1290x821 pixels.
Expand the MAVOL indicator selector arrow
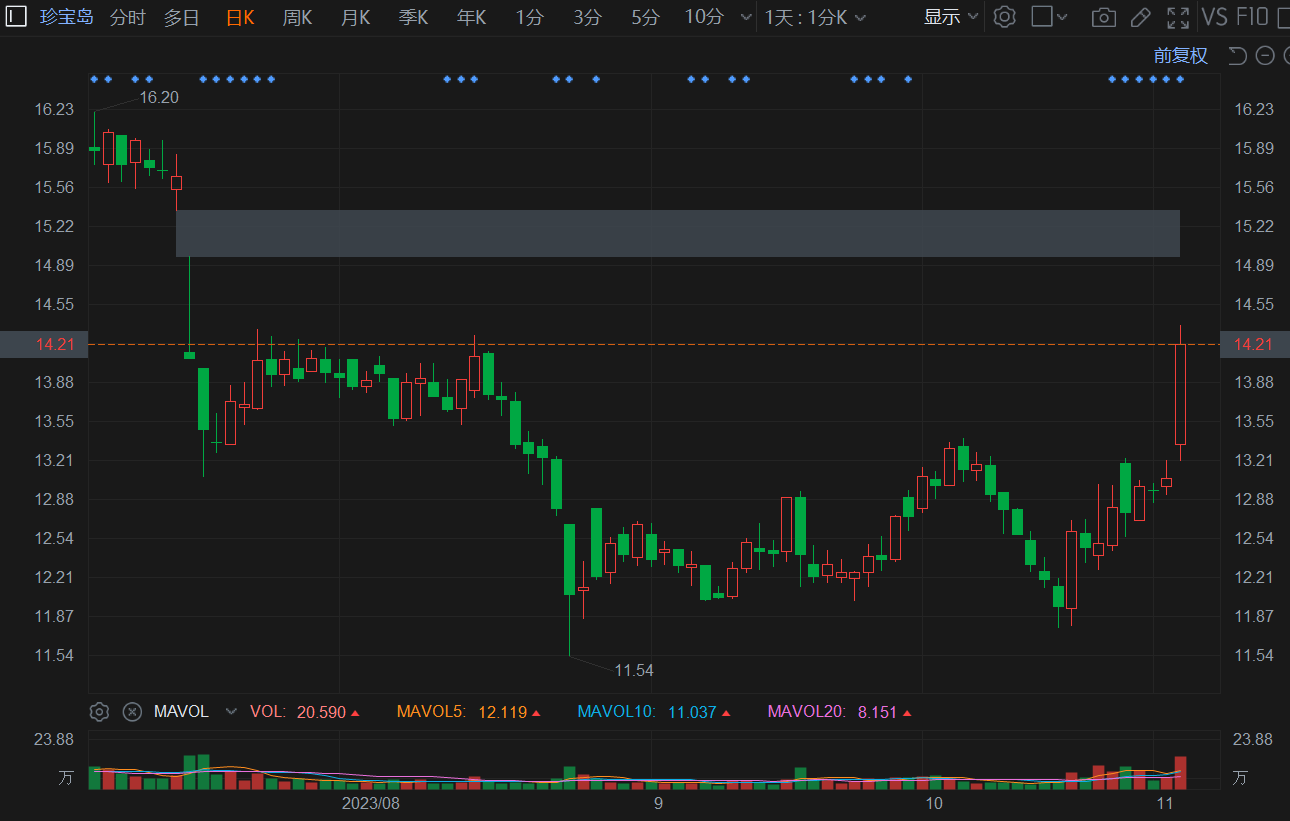click(232, 712)
